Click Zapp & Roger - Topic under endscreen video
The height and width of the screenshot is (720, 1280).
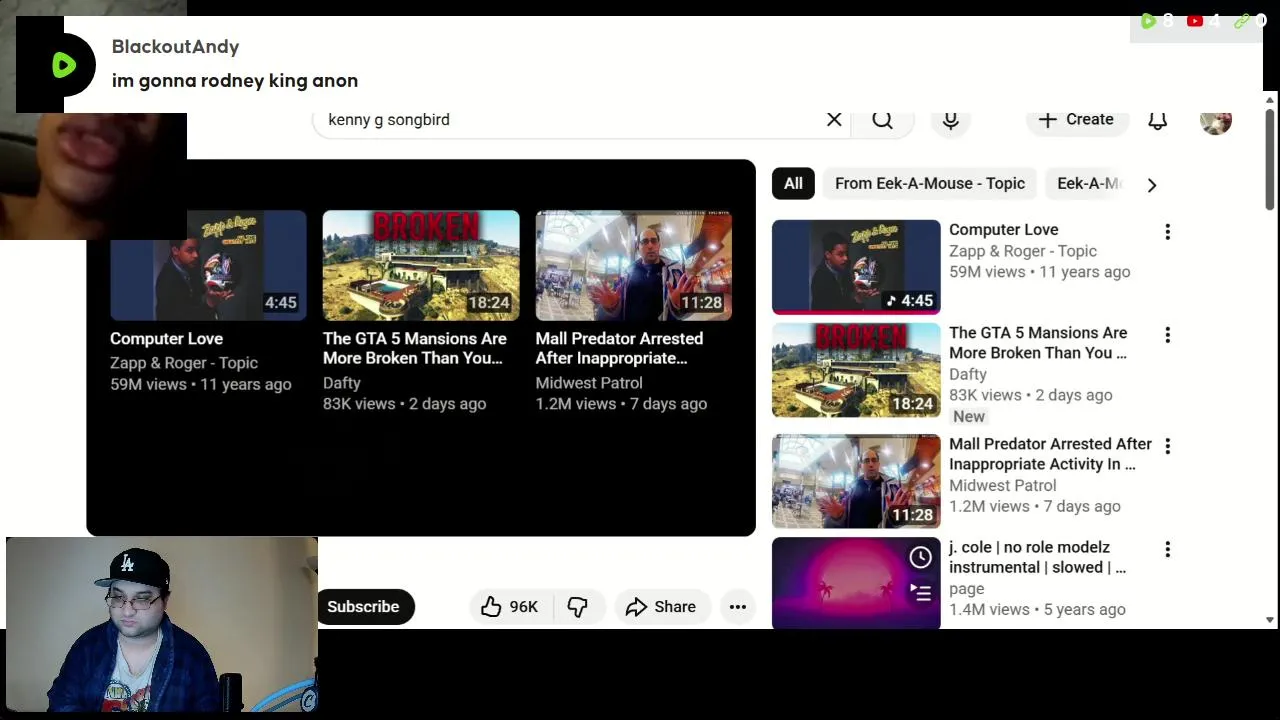184,363
